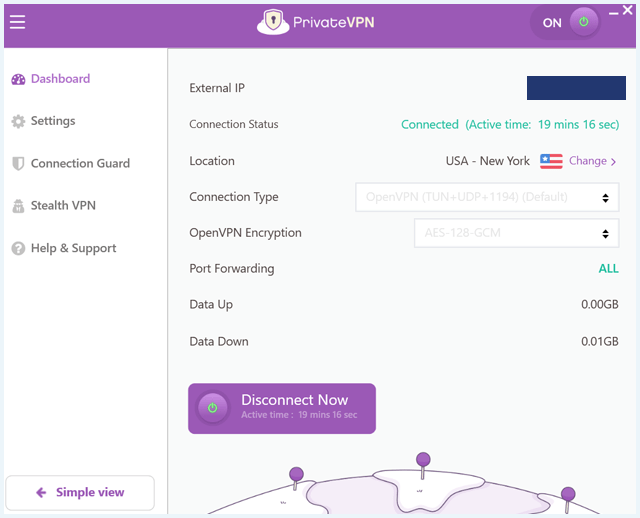This screenshot has height=518, width=640.
Task: Click the Connected status text
Action: coord(510,124)
